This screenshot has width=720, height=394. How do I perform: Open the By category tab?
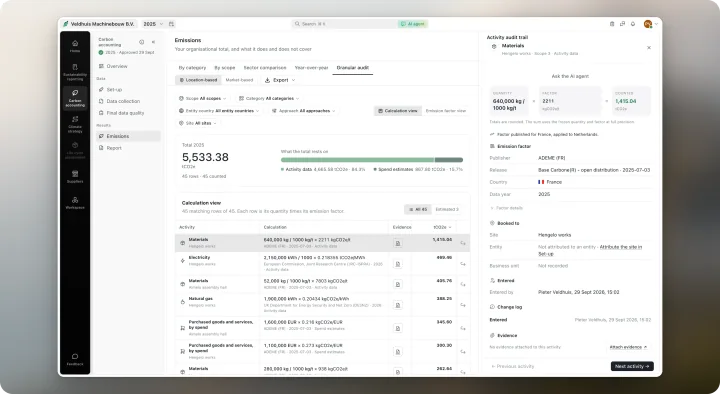tap(192, 68)
